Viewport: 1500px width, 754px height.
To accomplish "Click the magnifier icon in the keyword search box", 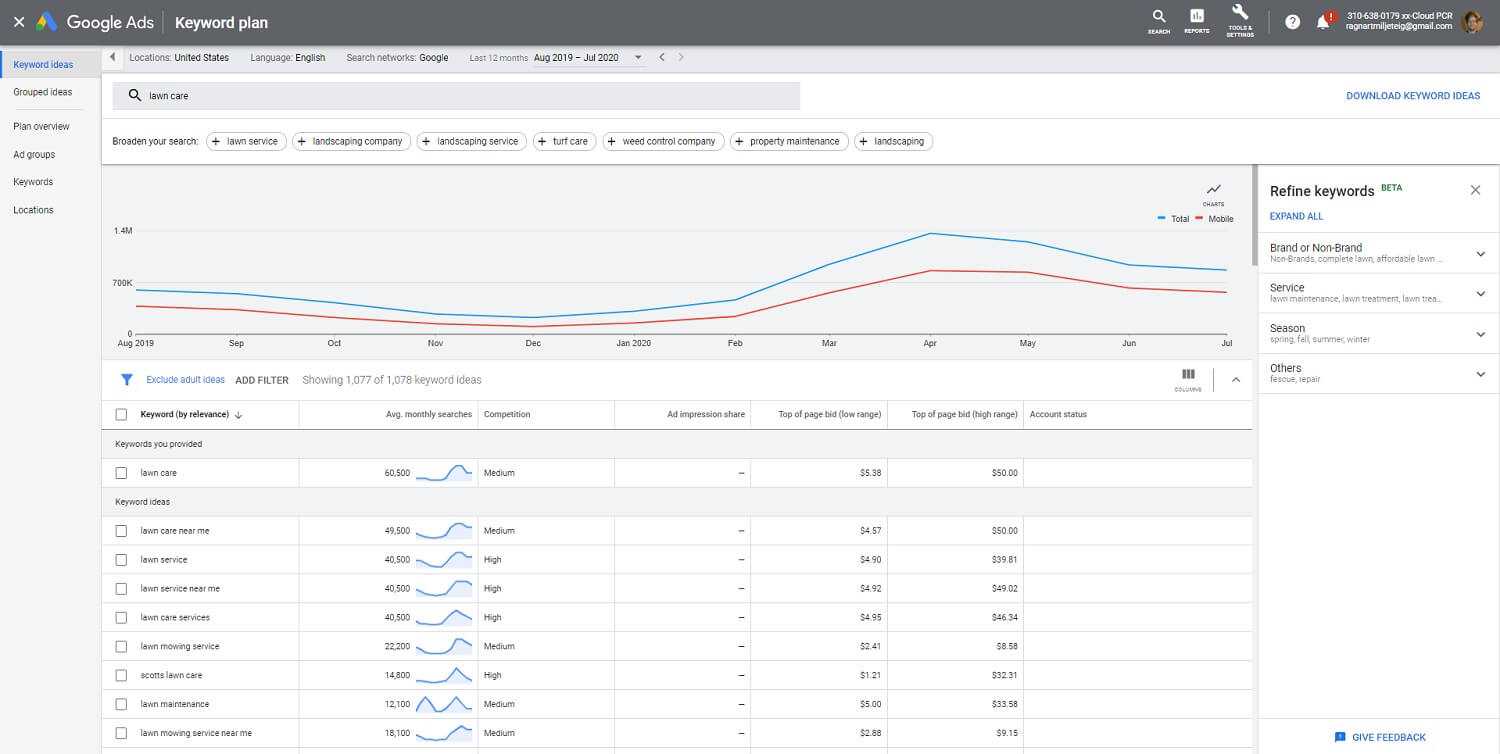I will coord(135,96).
